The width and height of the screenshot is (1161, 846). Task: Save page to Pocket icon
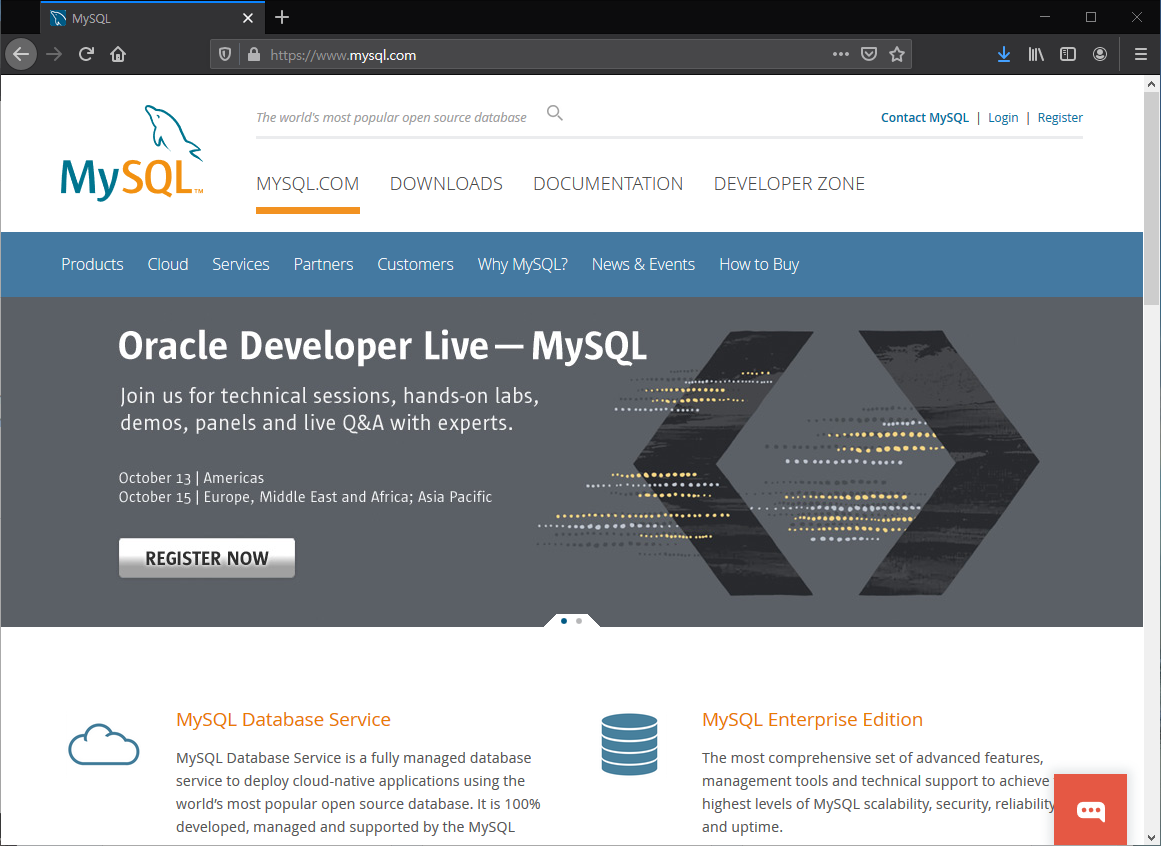pyautogui.click(x=869, y=54)
